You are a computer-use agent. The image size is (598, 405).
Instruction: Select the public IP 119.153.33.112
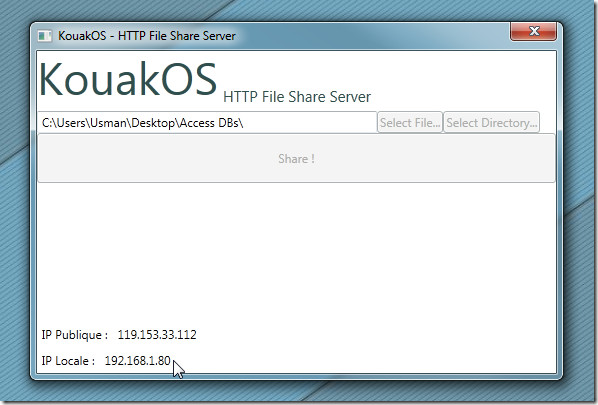(x=157, y=335)
